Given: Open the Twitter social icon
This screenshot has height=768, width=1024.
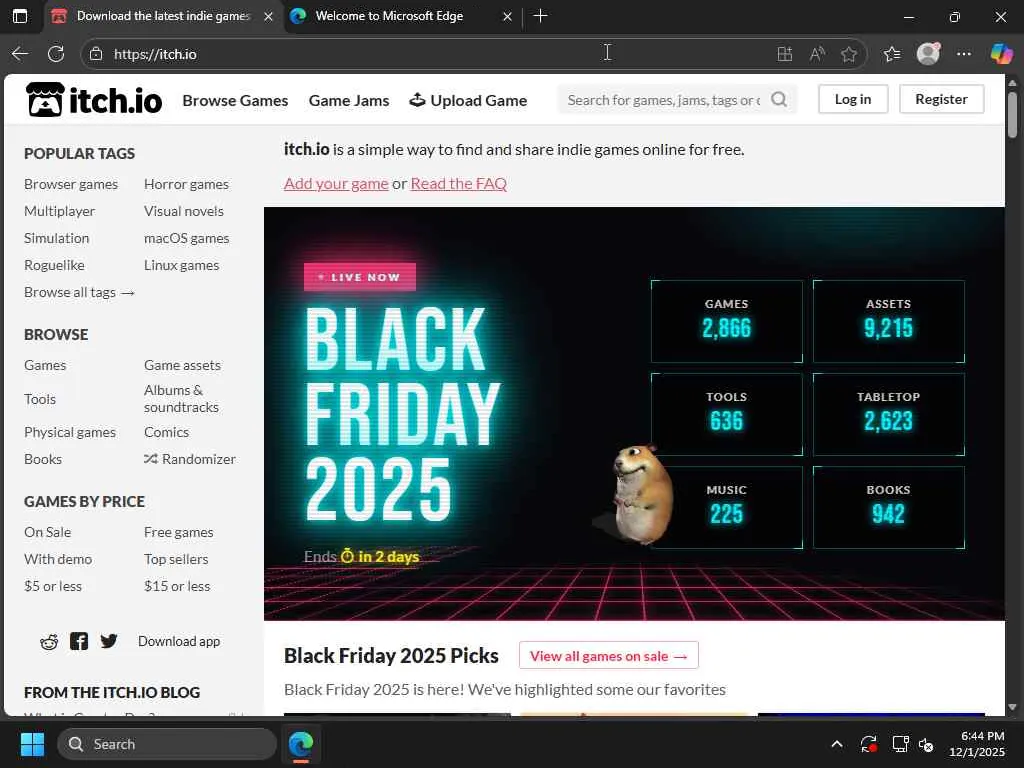Looking at the screenshot, I should [x=109, y=641].
